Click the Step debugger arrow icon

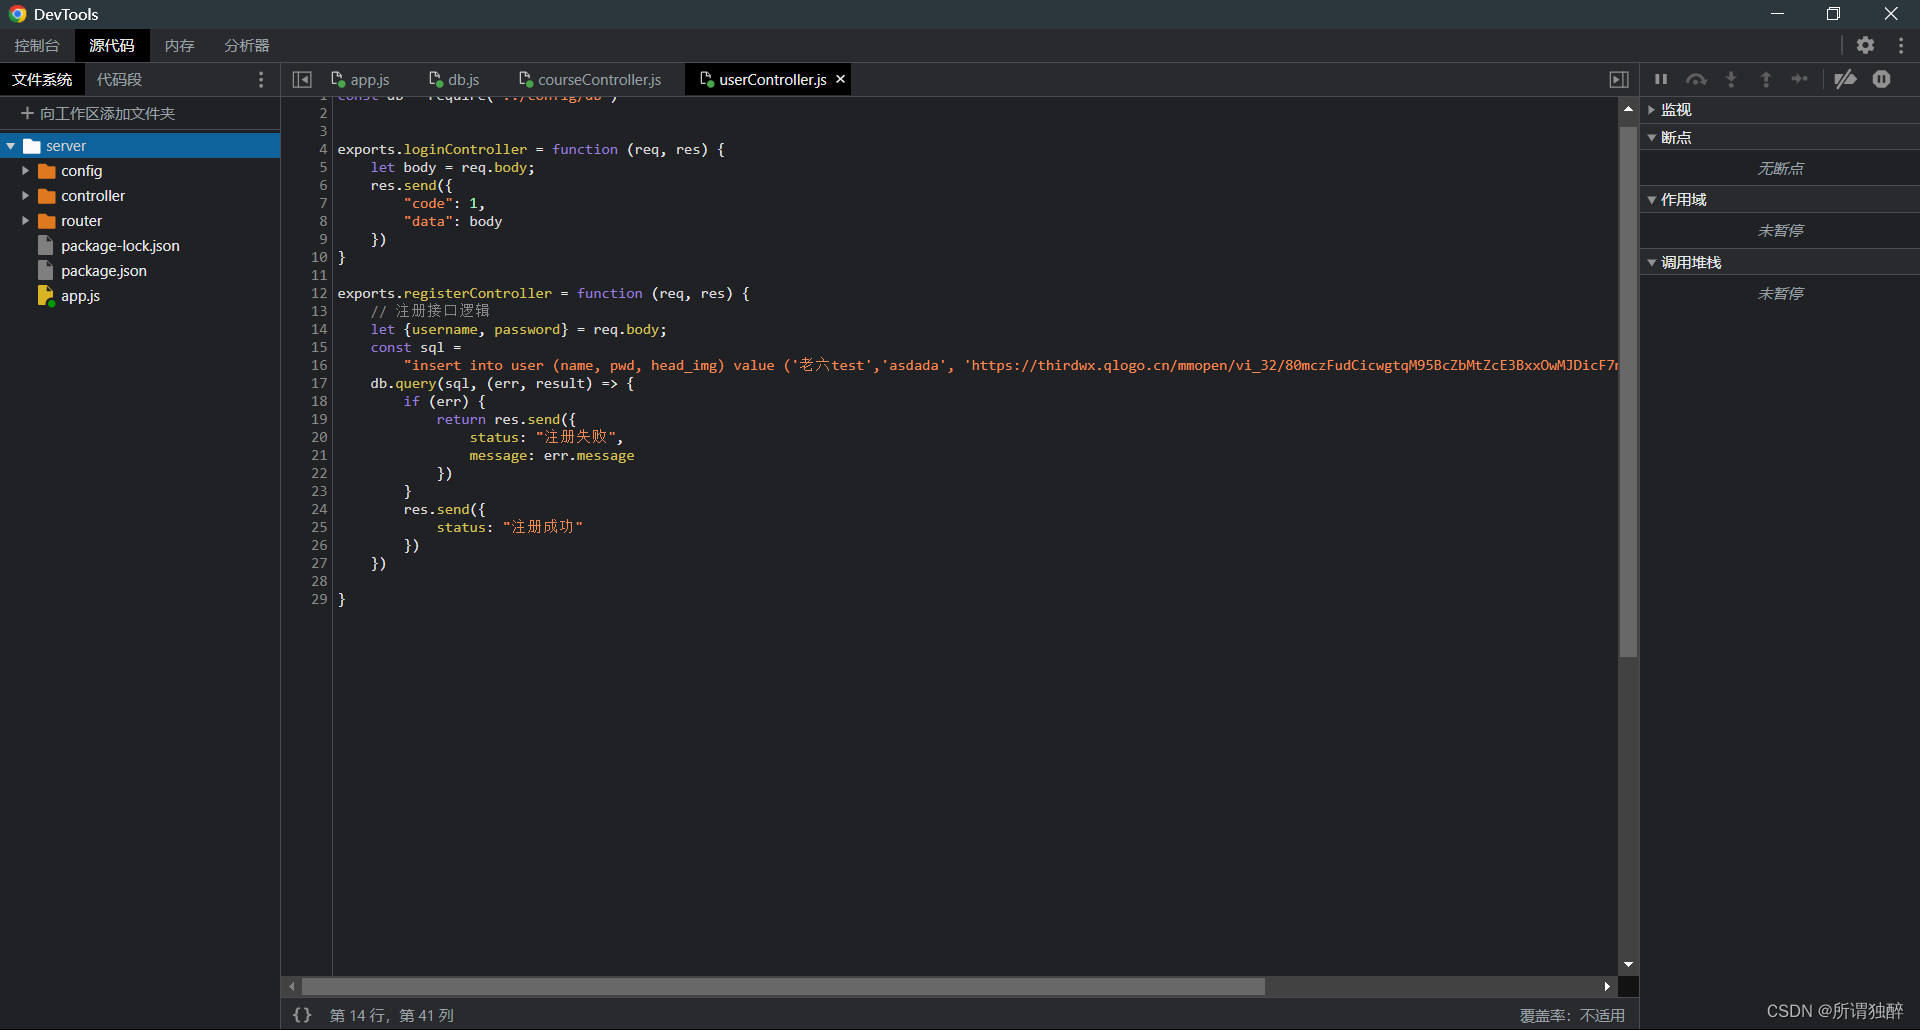pyautogui.click(x=1800, y=79)
